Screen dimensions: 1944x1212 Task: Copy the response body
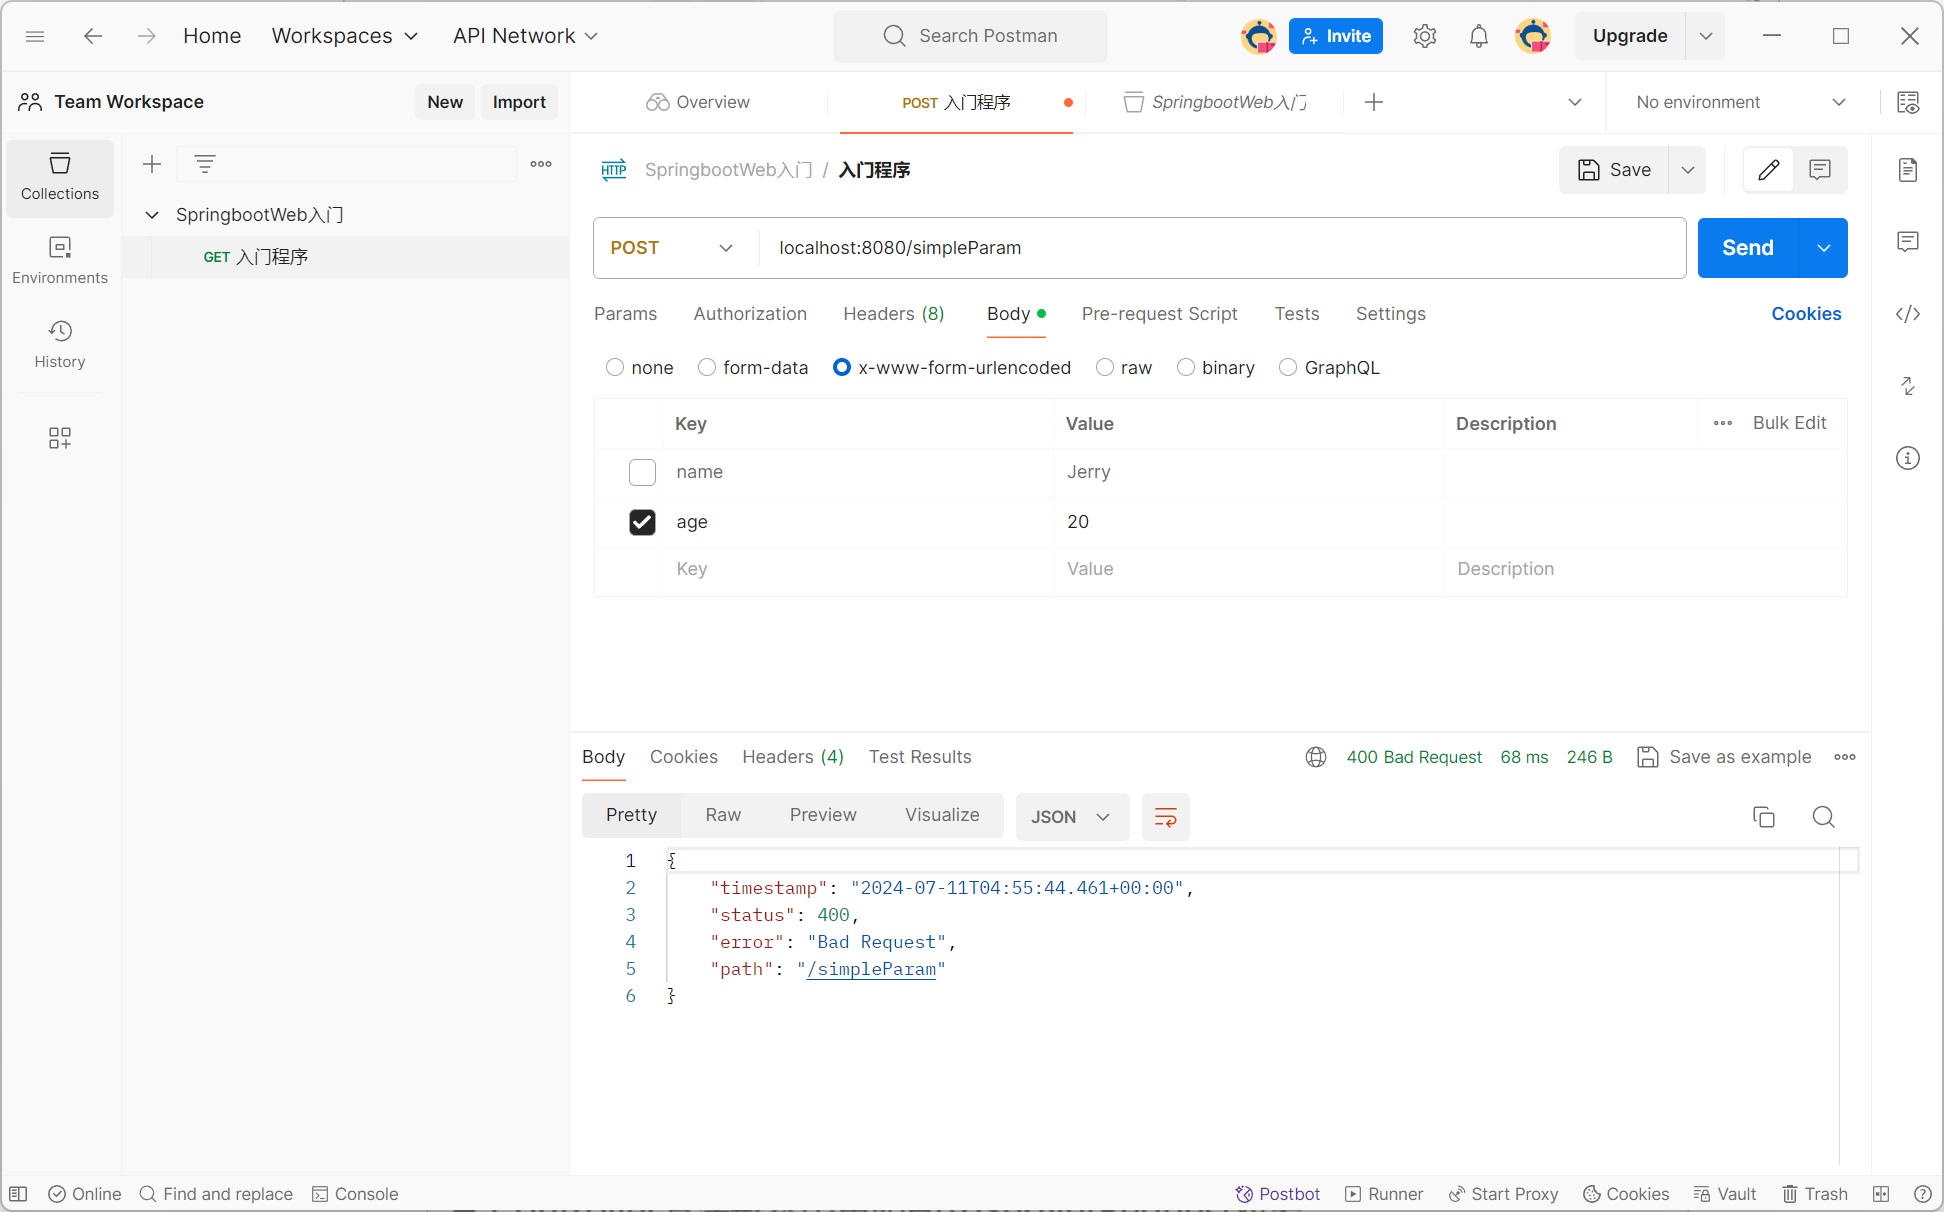1764,817
